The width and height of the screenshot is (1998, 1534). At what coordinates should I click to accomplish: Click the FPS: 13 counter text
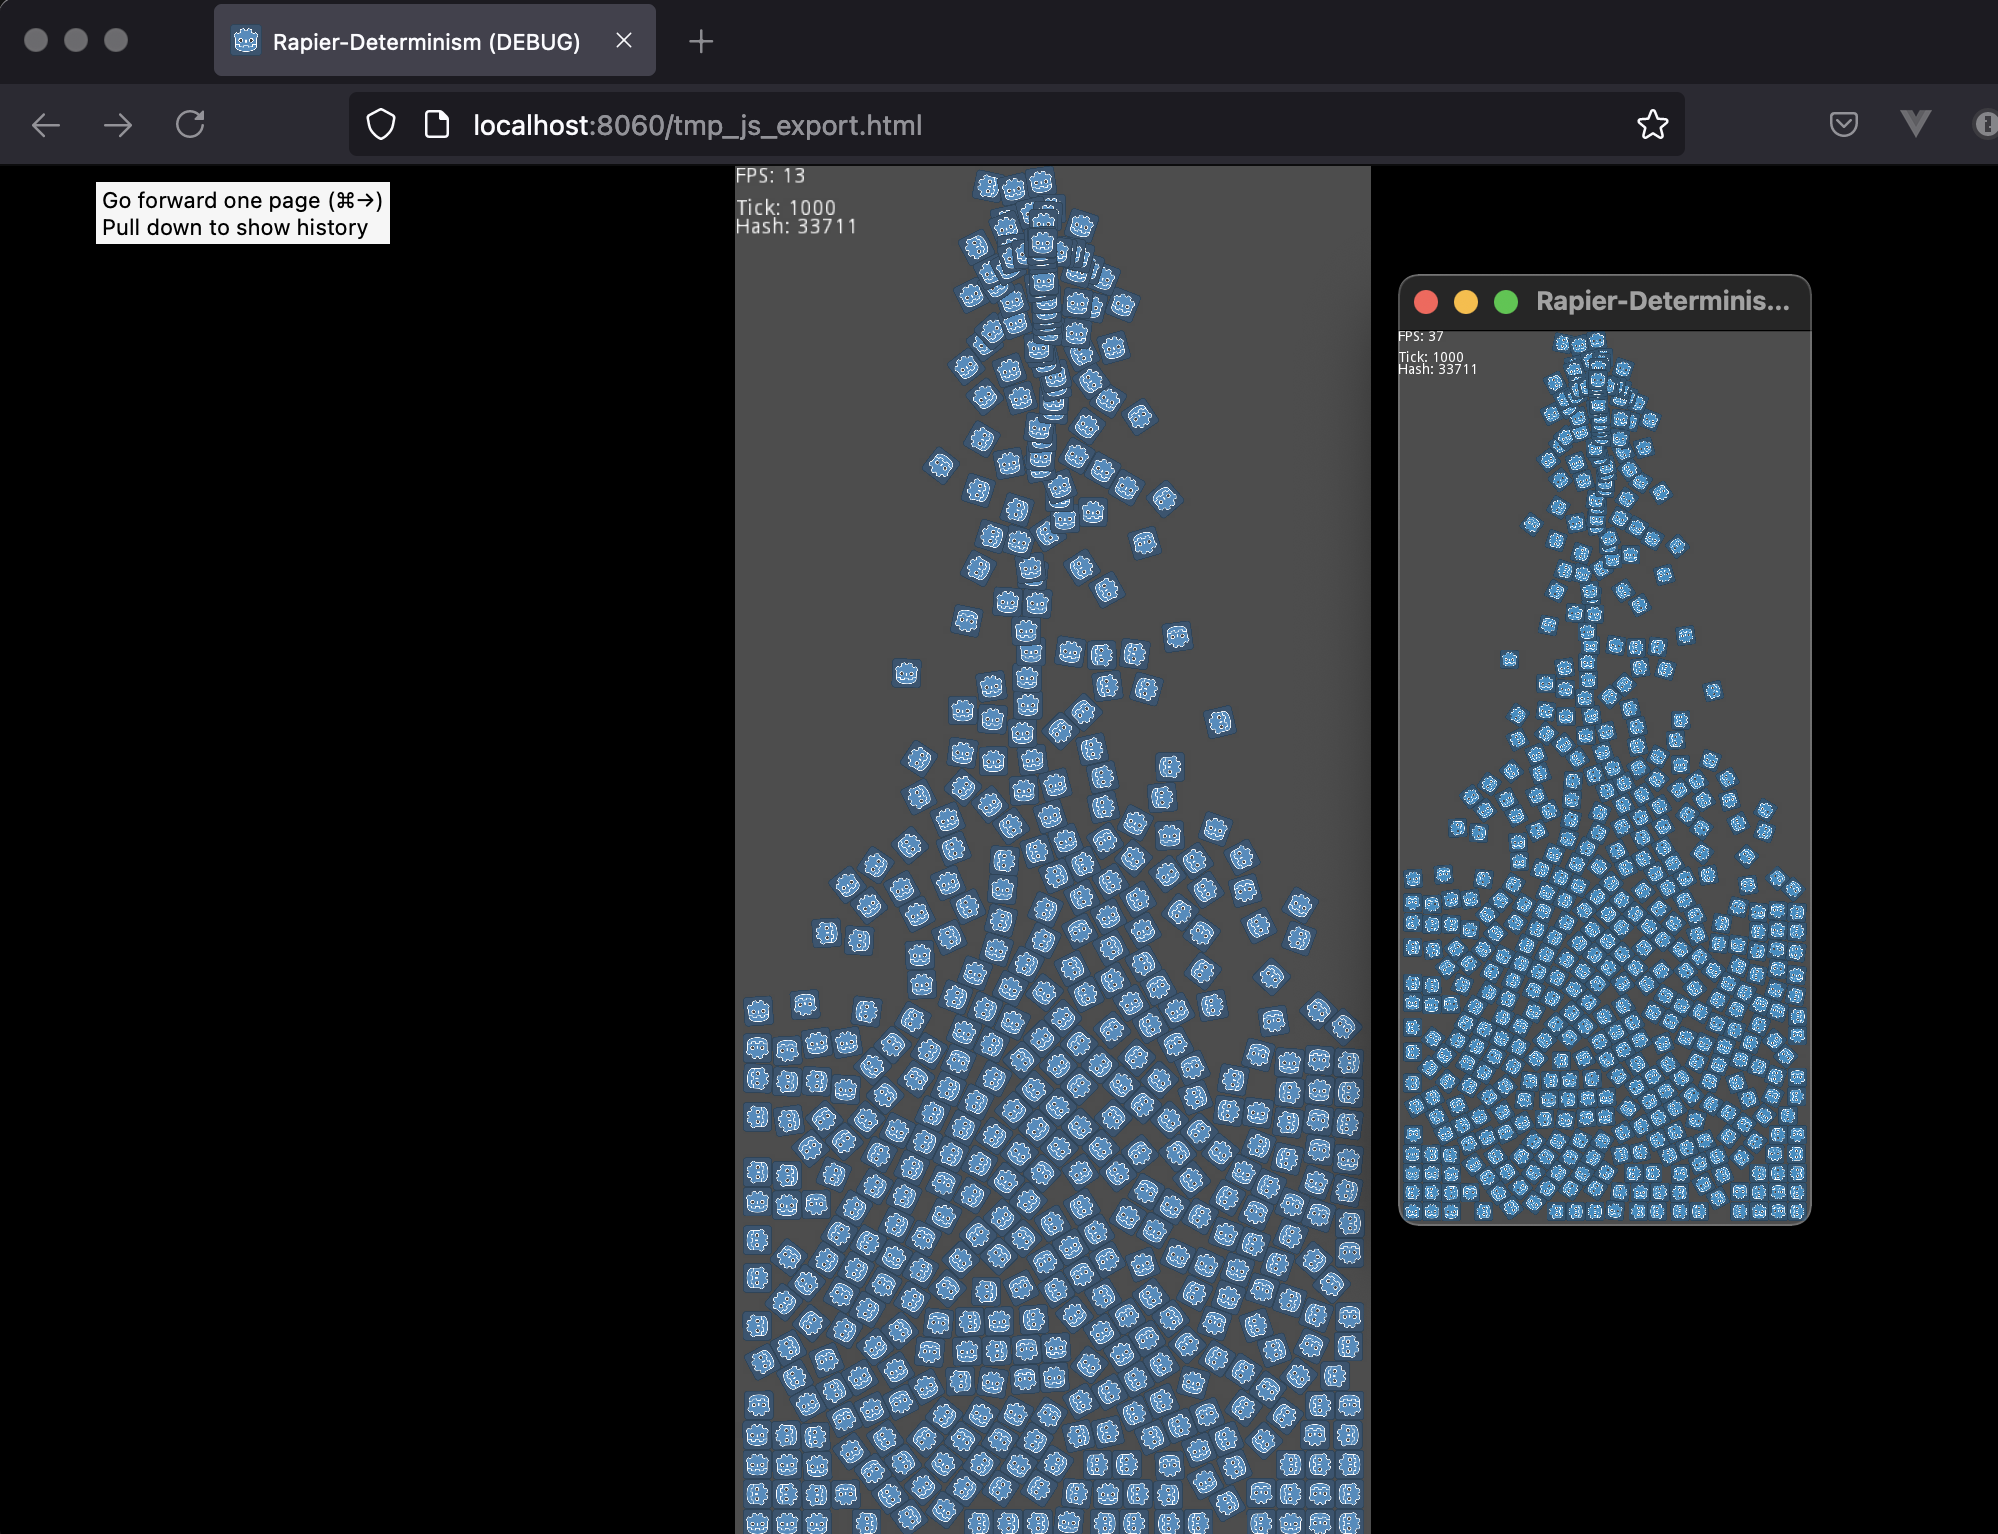(770, 176)
